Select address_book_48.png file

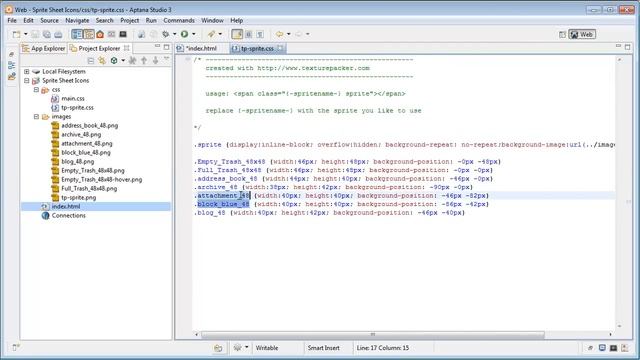[x=89, y=125]
